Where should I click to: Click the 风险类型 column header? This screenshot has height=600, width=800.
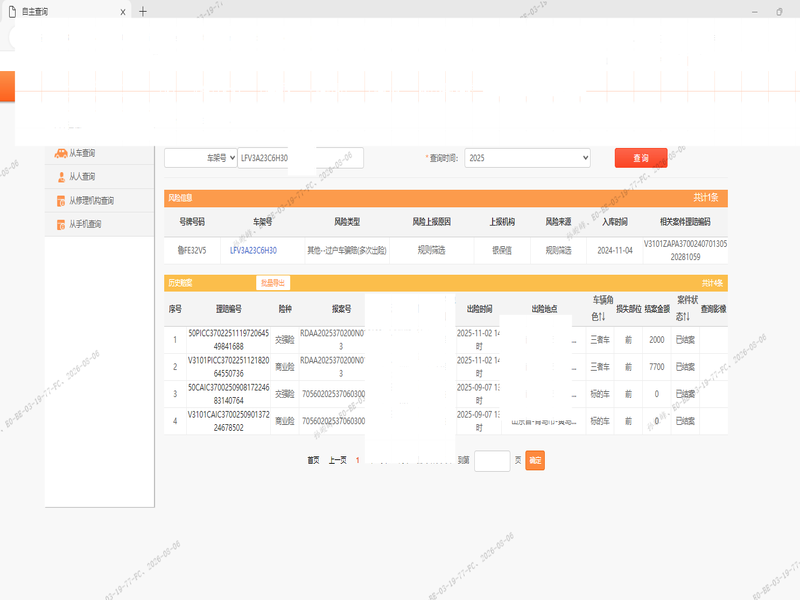[347, 222]
